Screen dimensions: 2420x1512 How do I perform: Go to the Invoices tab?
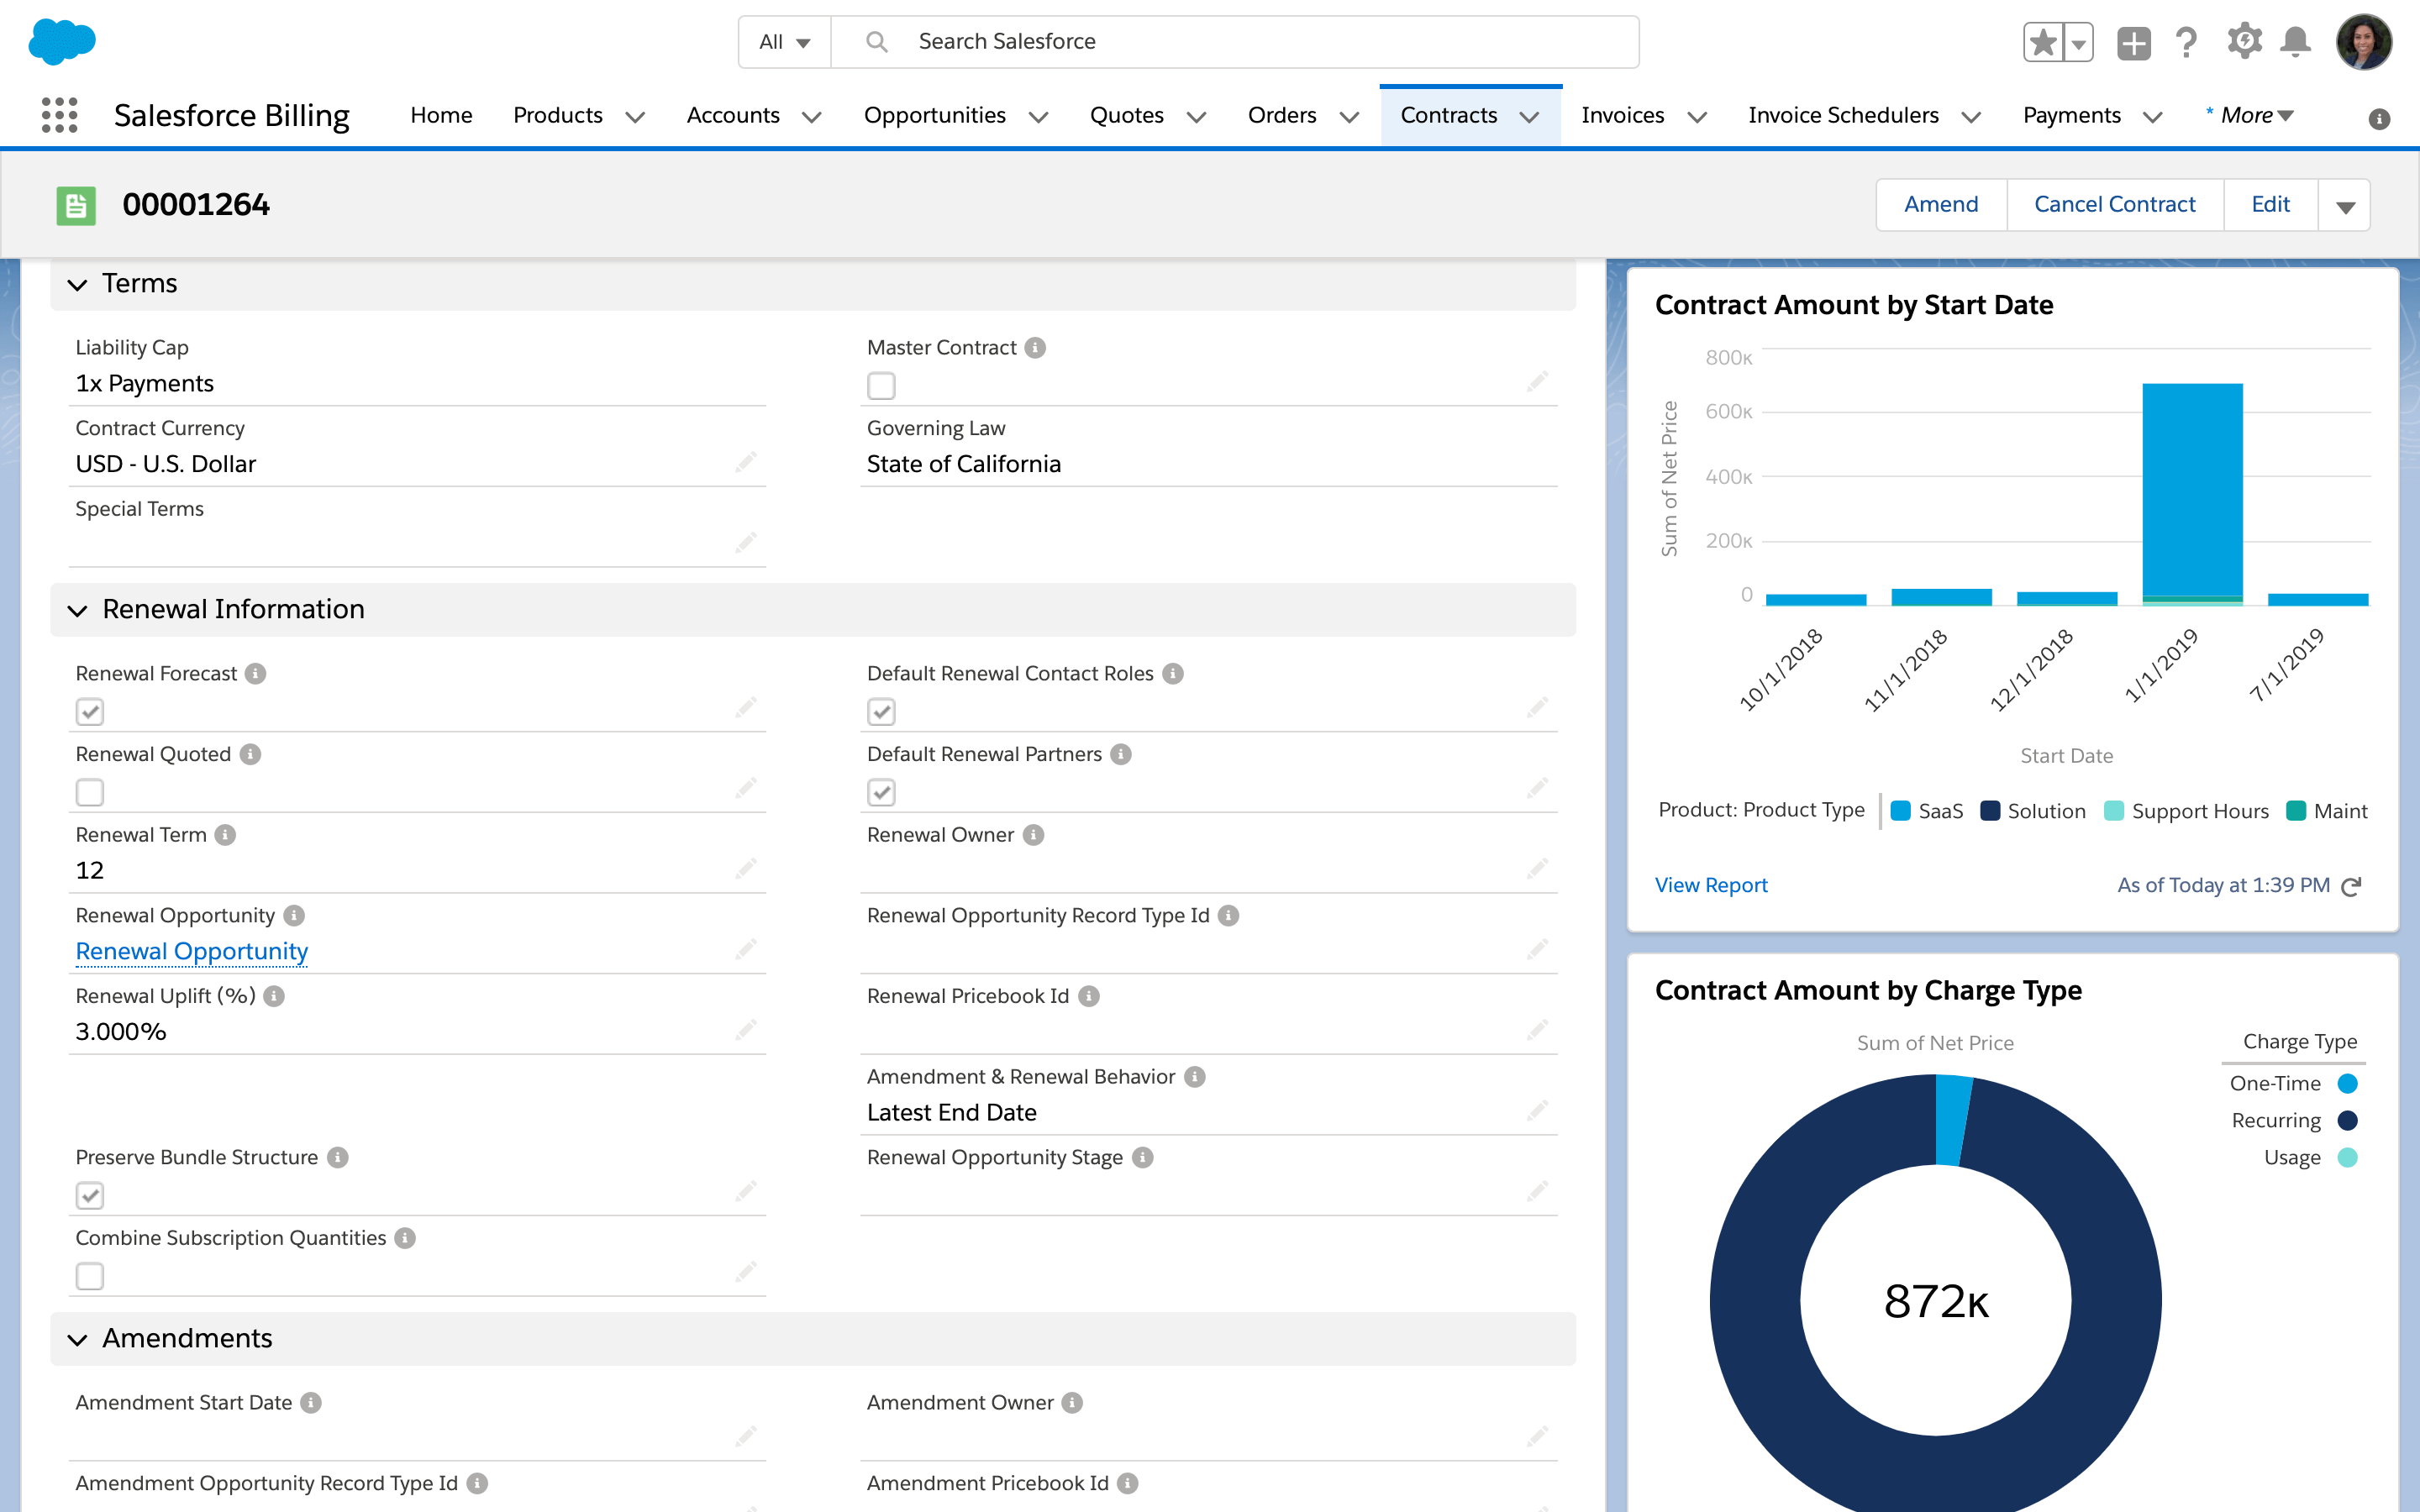click(1622, 115)
